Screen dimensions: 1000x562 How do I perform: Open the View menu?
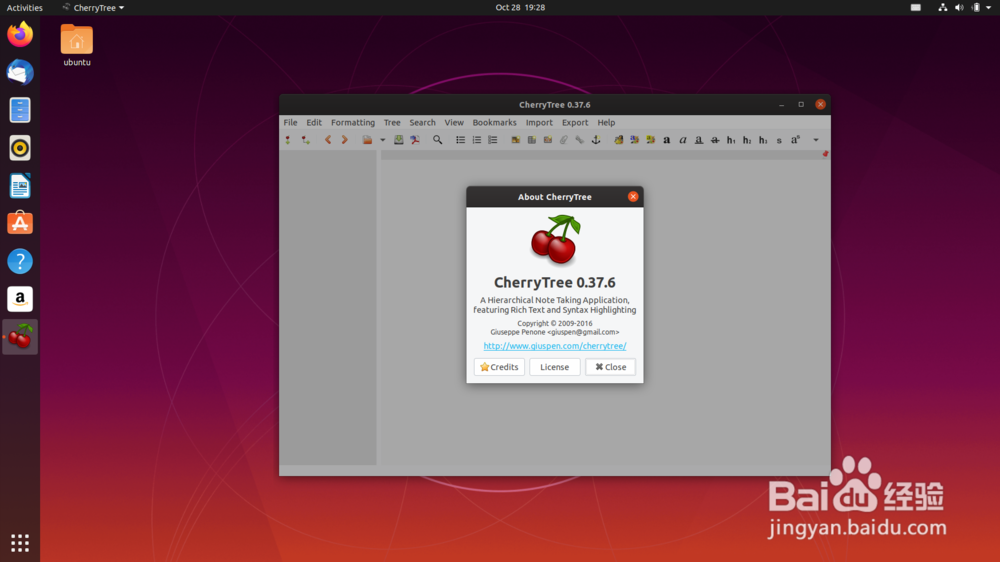coord(454,122)
